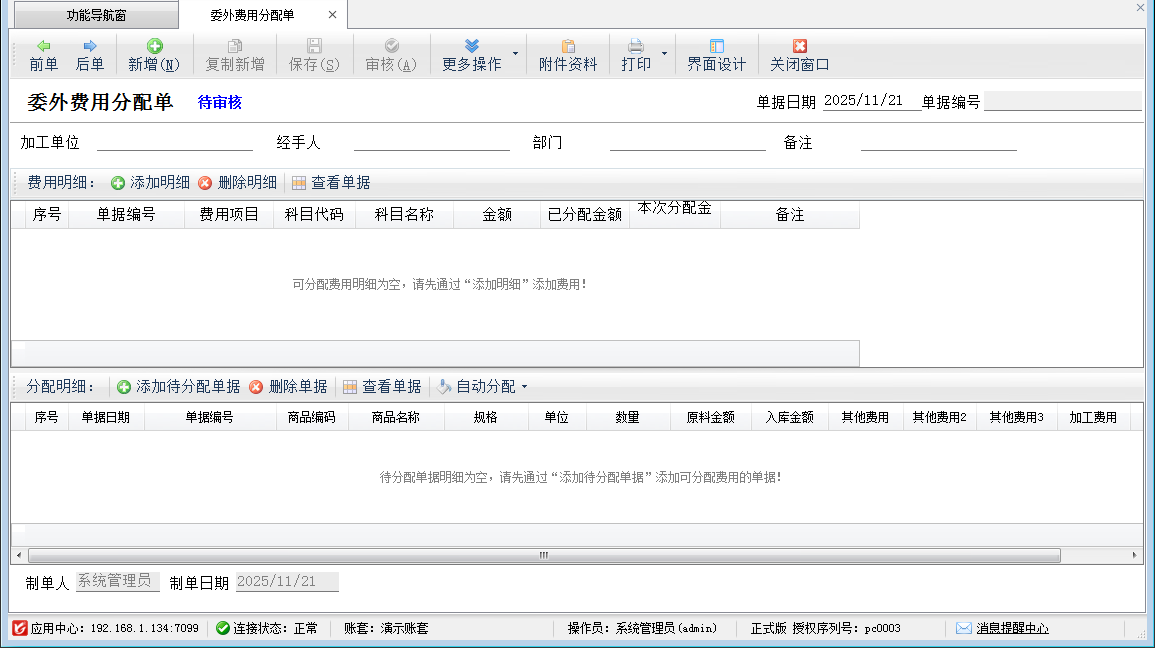Add expense detail via 添加明细
Viewport: 1155px width, 648px height.
pos(150,183)
